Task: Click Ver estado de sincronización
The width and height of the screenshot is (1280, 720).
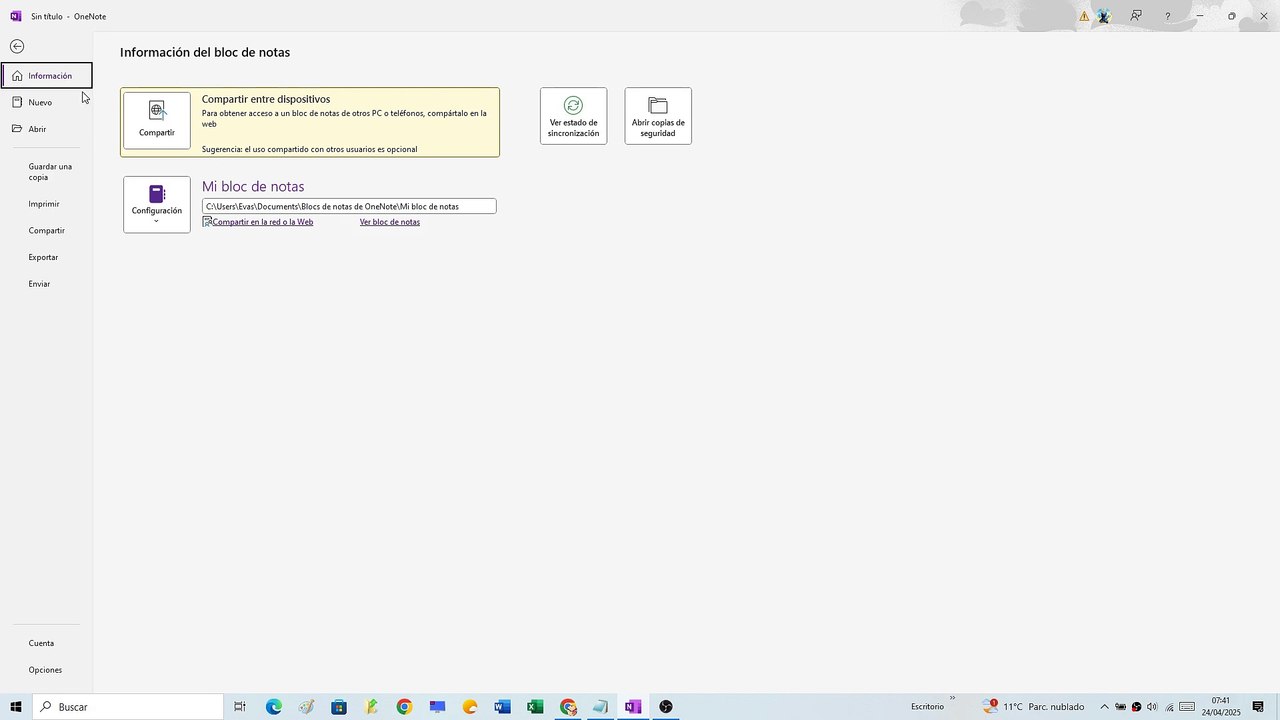Action: point(573,116)
